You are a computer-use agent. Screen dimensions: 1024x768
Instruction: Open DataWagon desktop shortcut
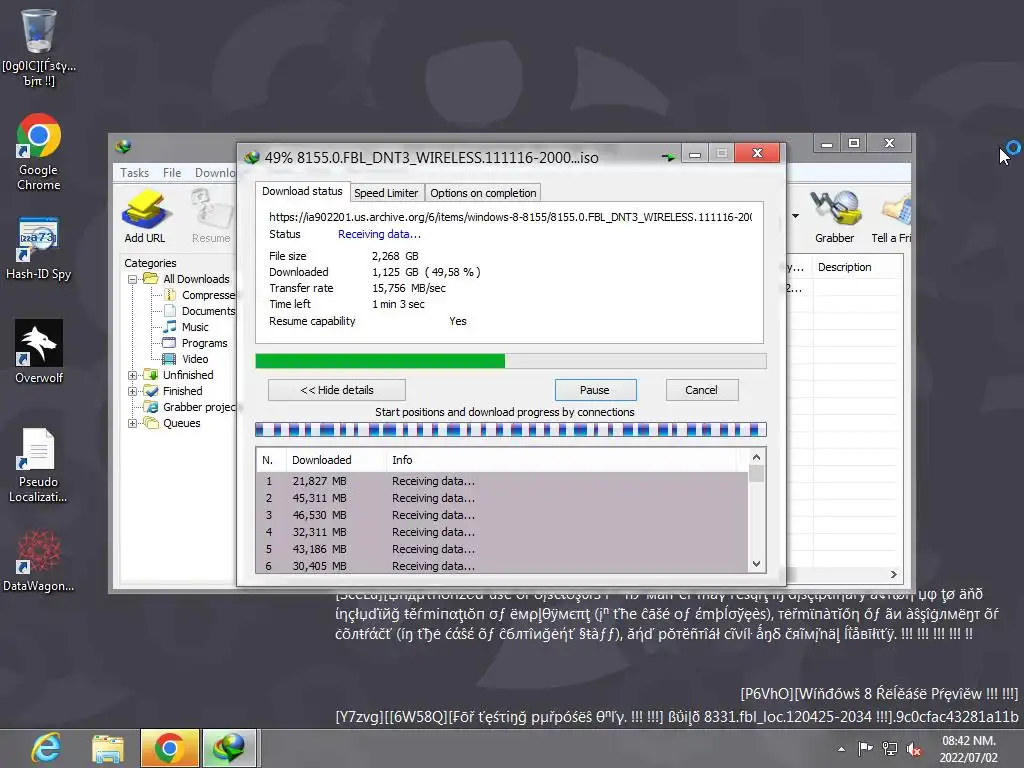click(x=38, y=561)
